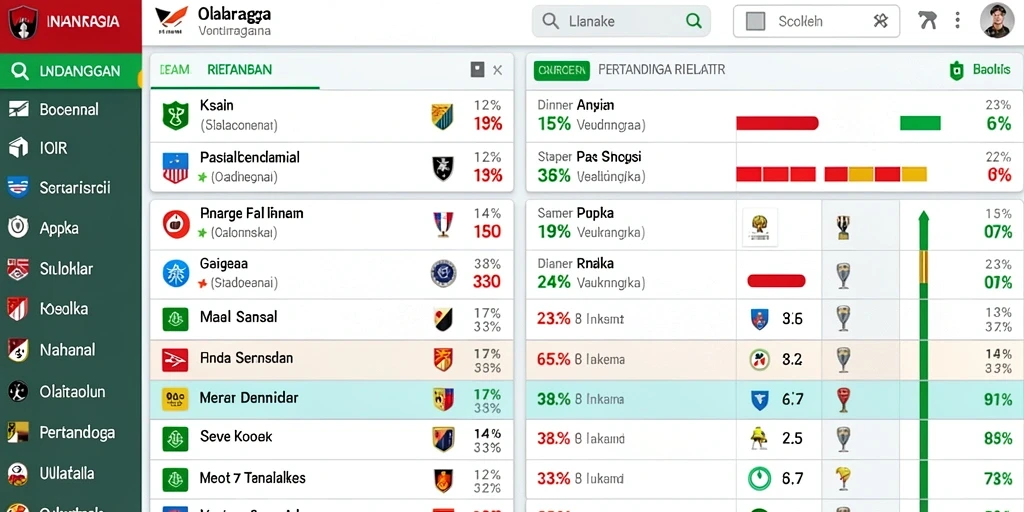This screenshot has width=1024, height=512.
Task: Click the red progress bar in Anyian row
Action: [x=777, y=123]
